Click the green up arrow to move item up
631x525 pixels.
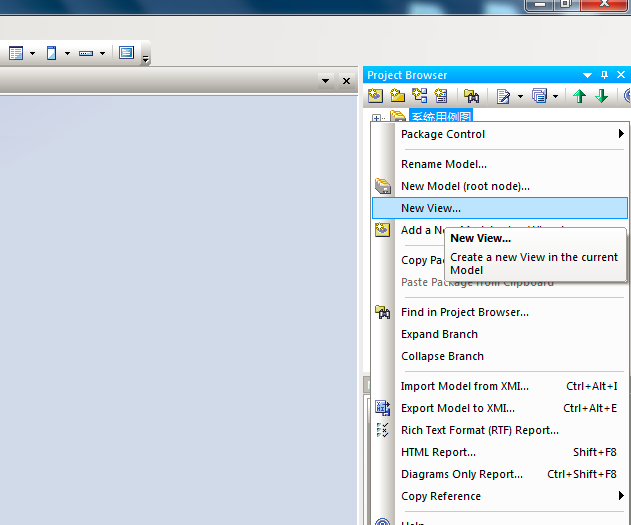579,96
